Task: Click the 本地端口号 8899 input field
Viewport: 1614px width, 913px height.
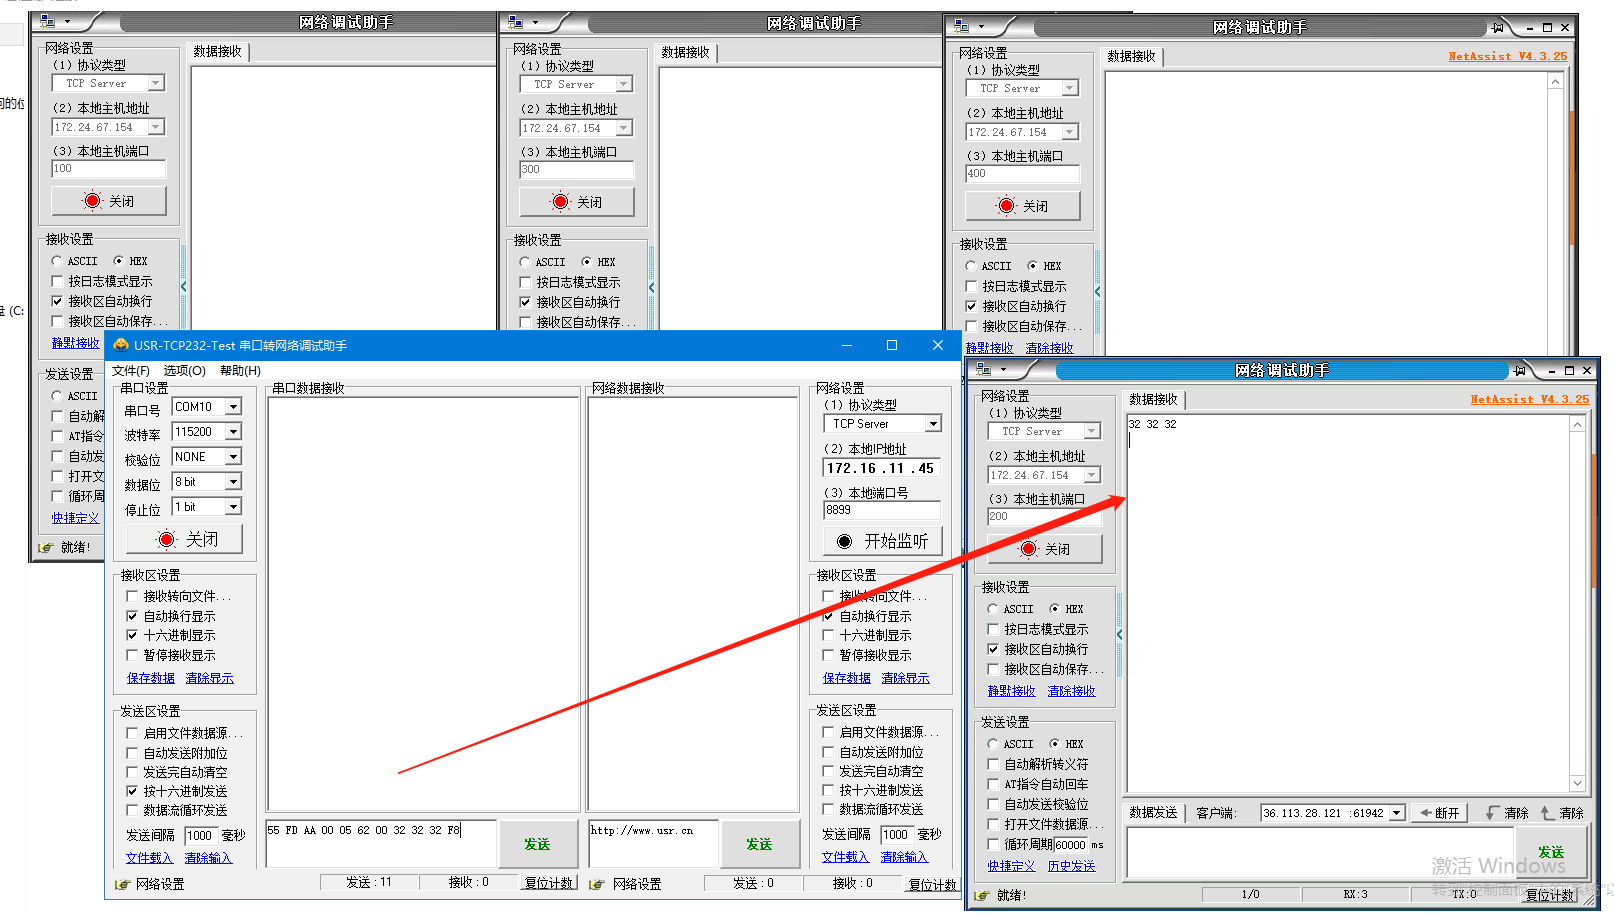Action: 880,510
